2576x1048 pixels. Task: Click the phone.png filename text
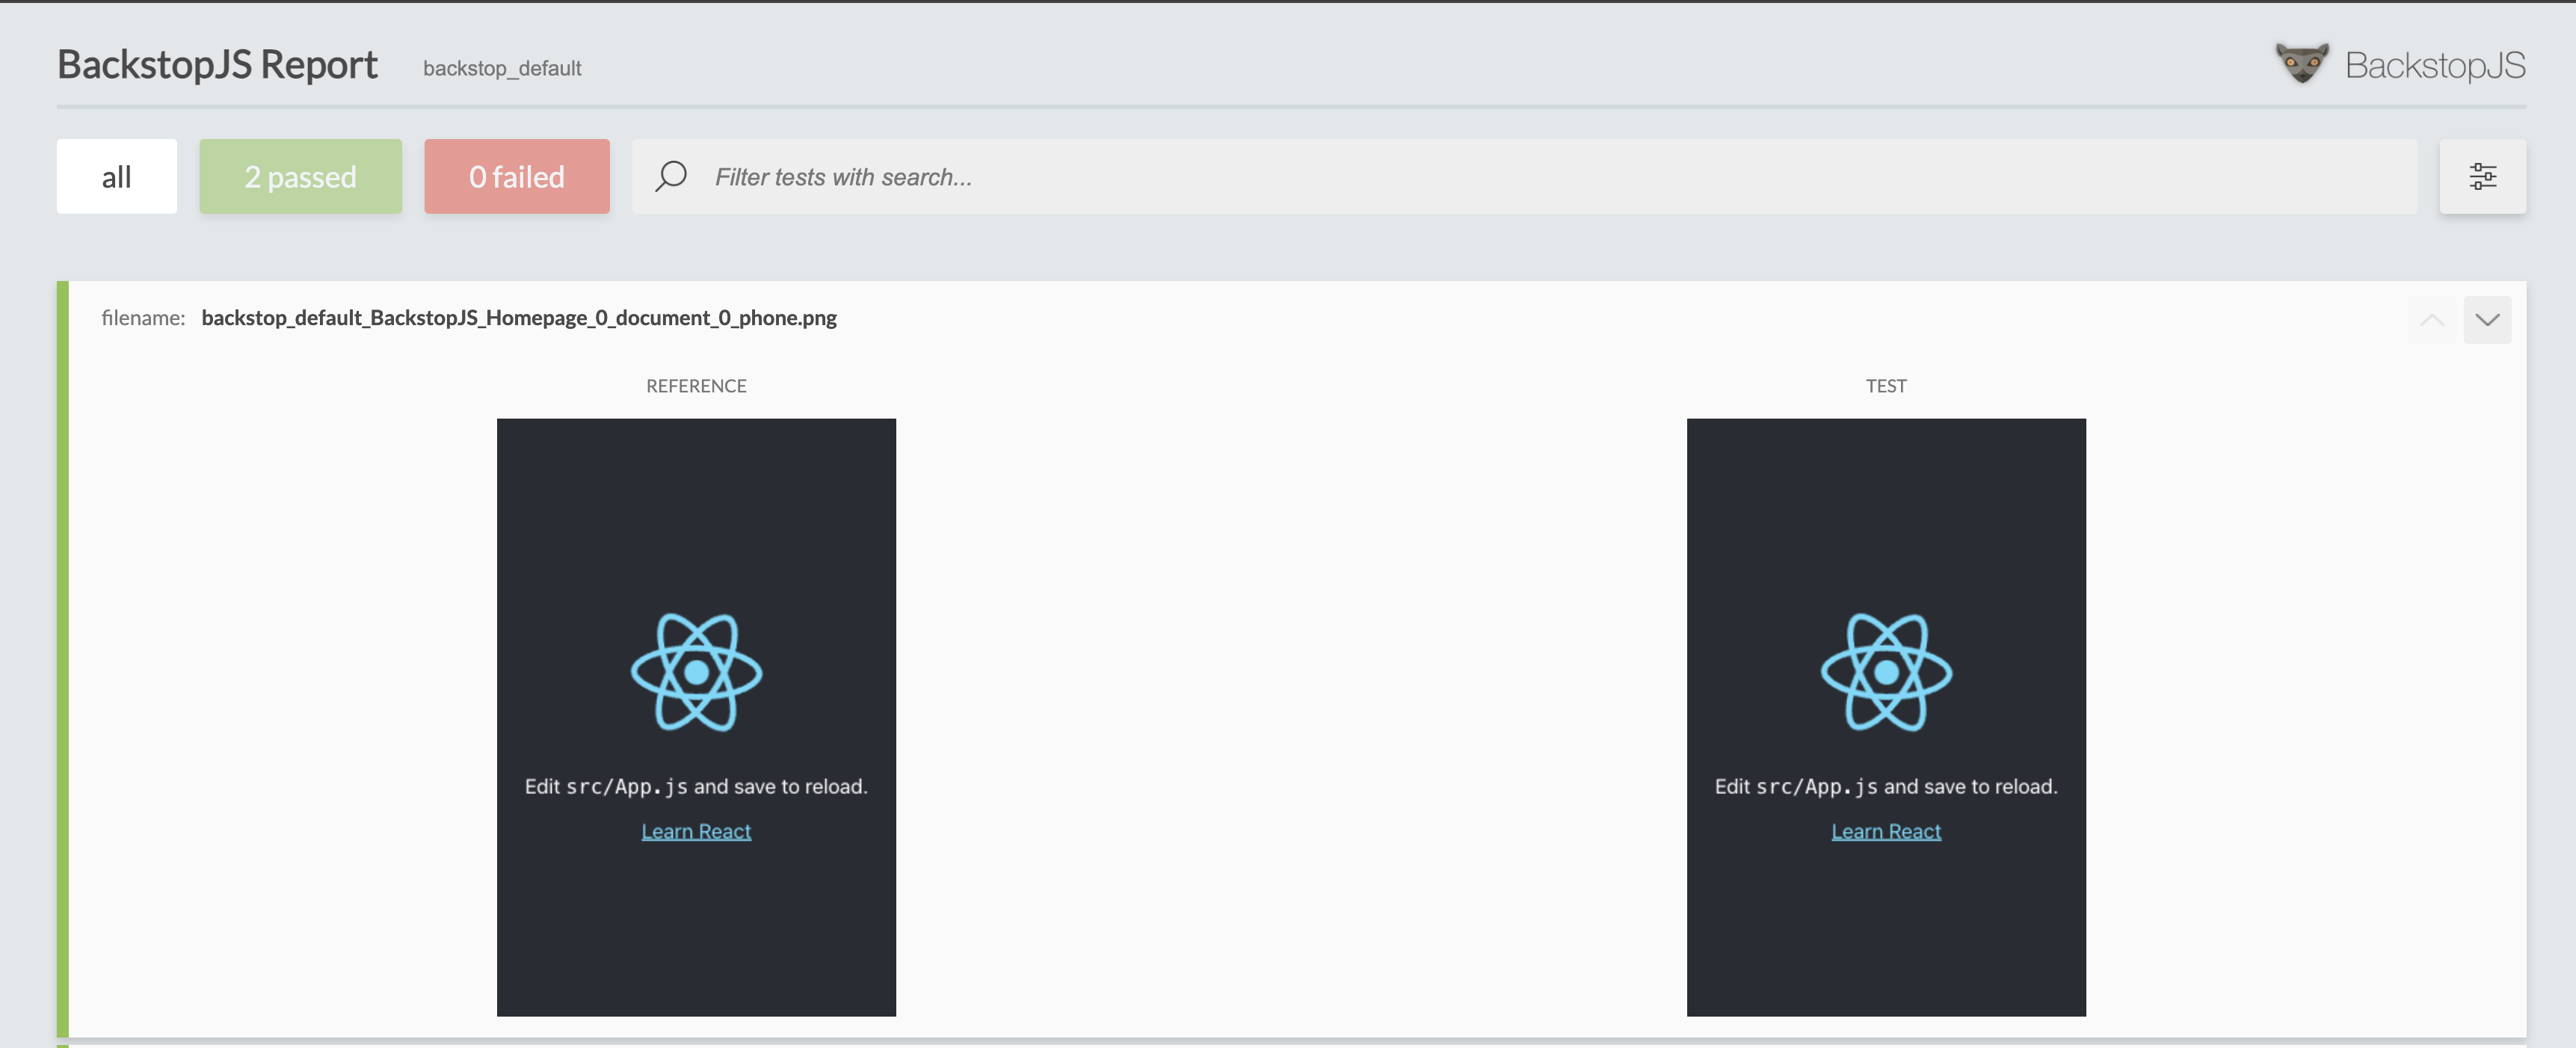pyautogui.click(x=519, y=318)
